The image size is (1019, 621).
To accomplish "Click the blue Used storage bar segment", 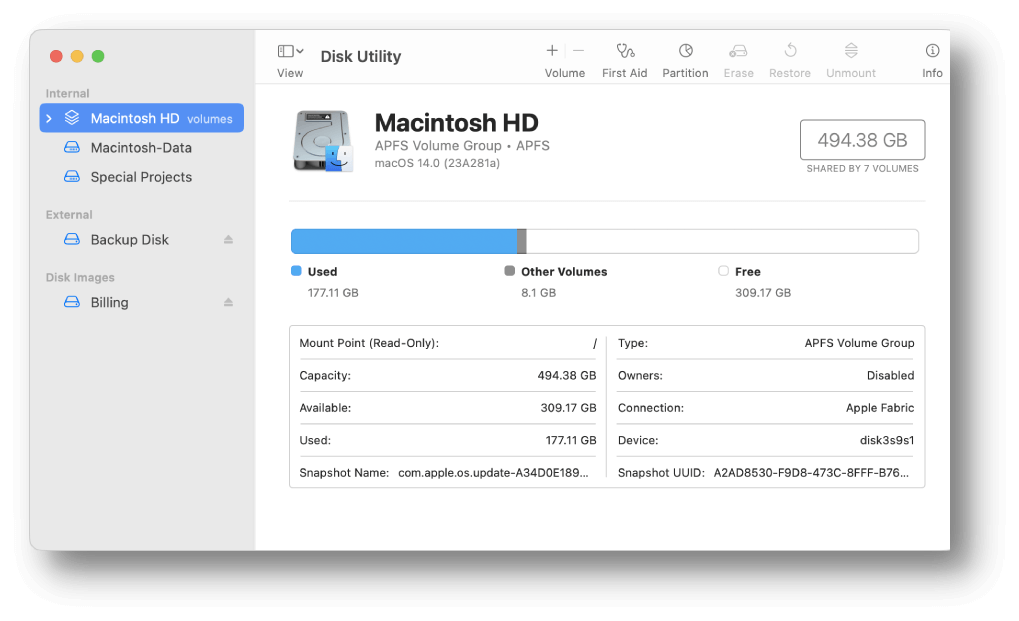I will (x=403, y=241).
